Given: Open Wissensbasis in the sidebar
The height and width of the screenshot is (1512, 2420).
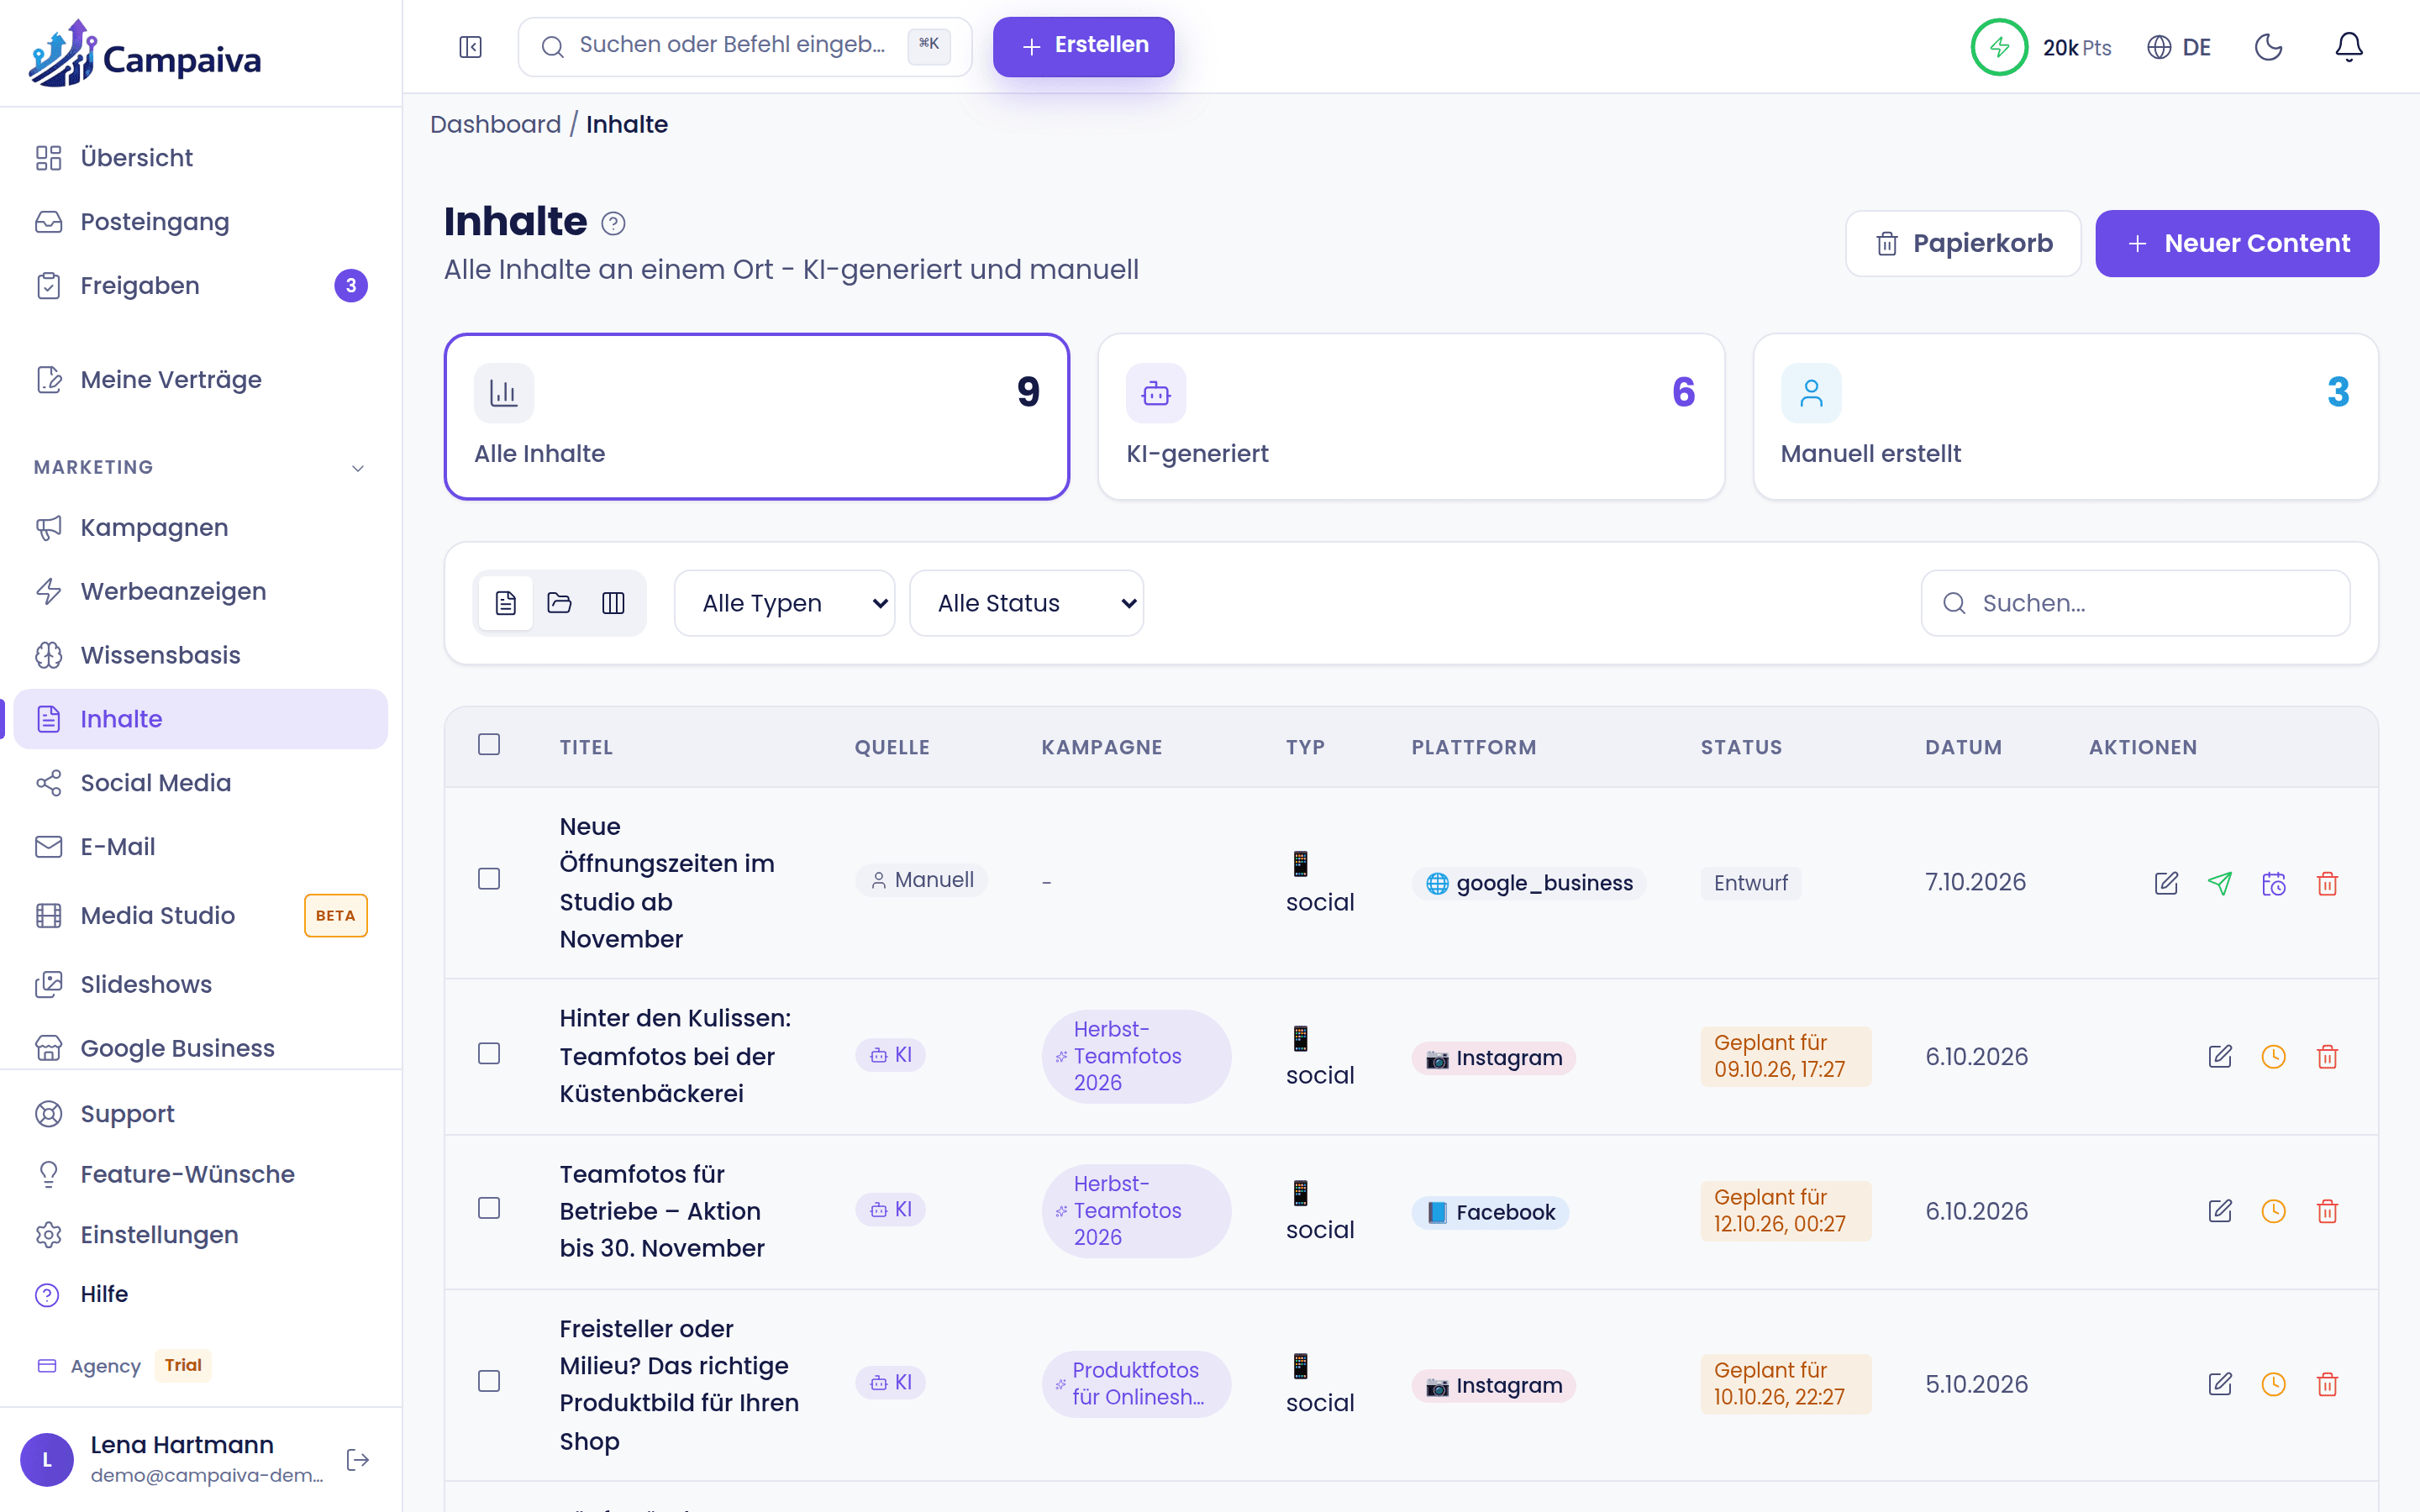Looking at the screenshot, I should [200, 655].
